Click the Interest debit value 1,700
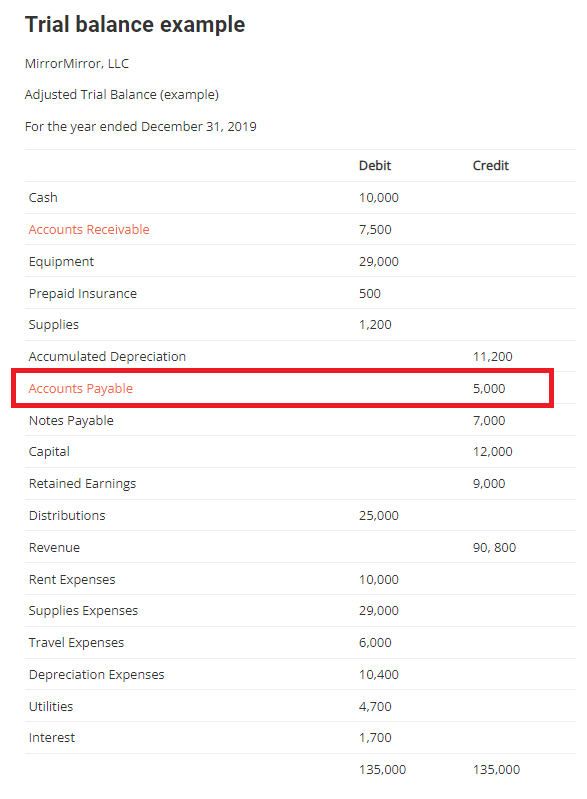The height and width of the screenshot is (799, 587). tap(375, 738)
